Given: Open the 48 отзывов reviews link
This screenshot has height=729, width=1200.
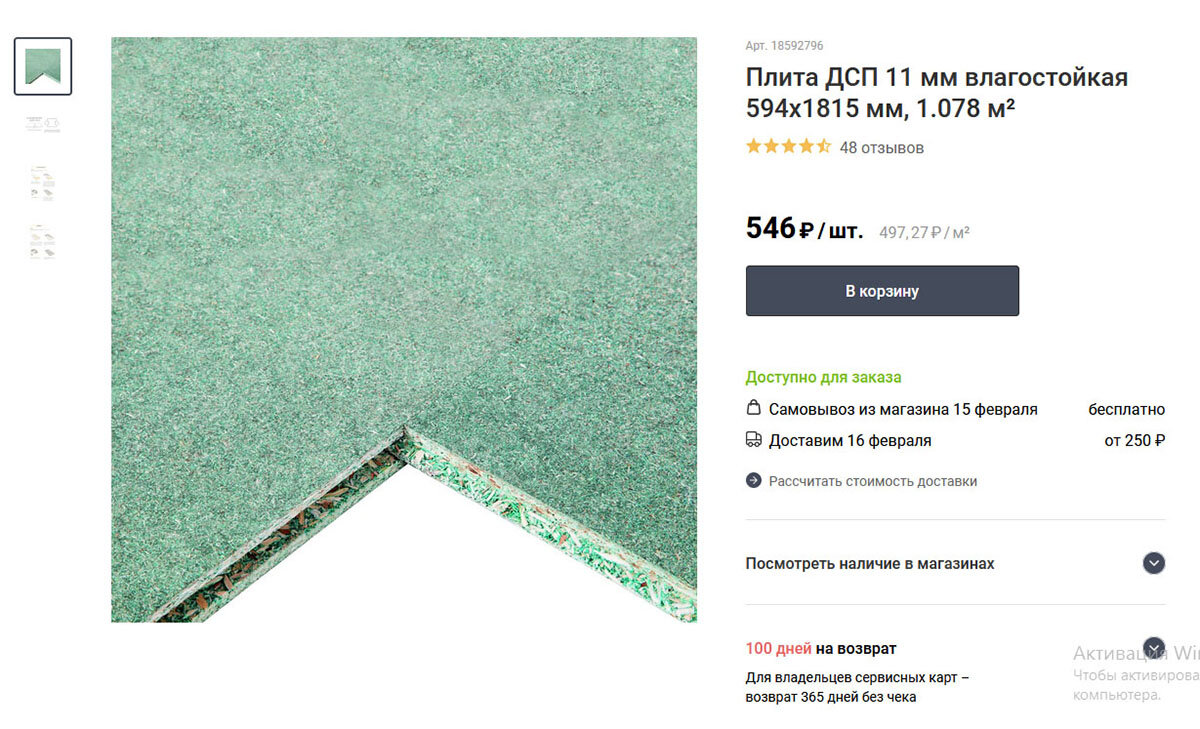Looking at the screenshot, I should (881, 148).
